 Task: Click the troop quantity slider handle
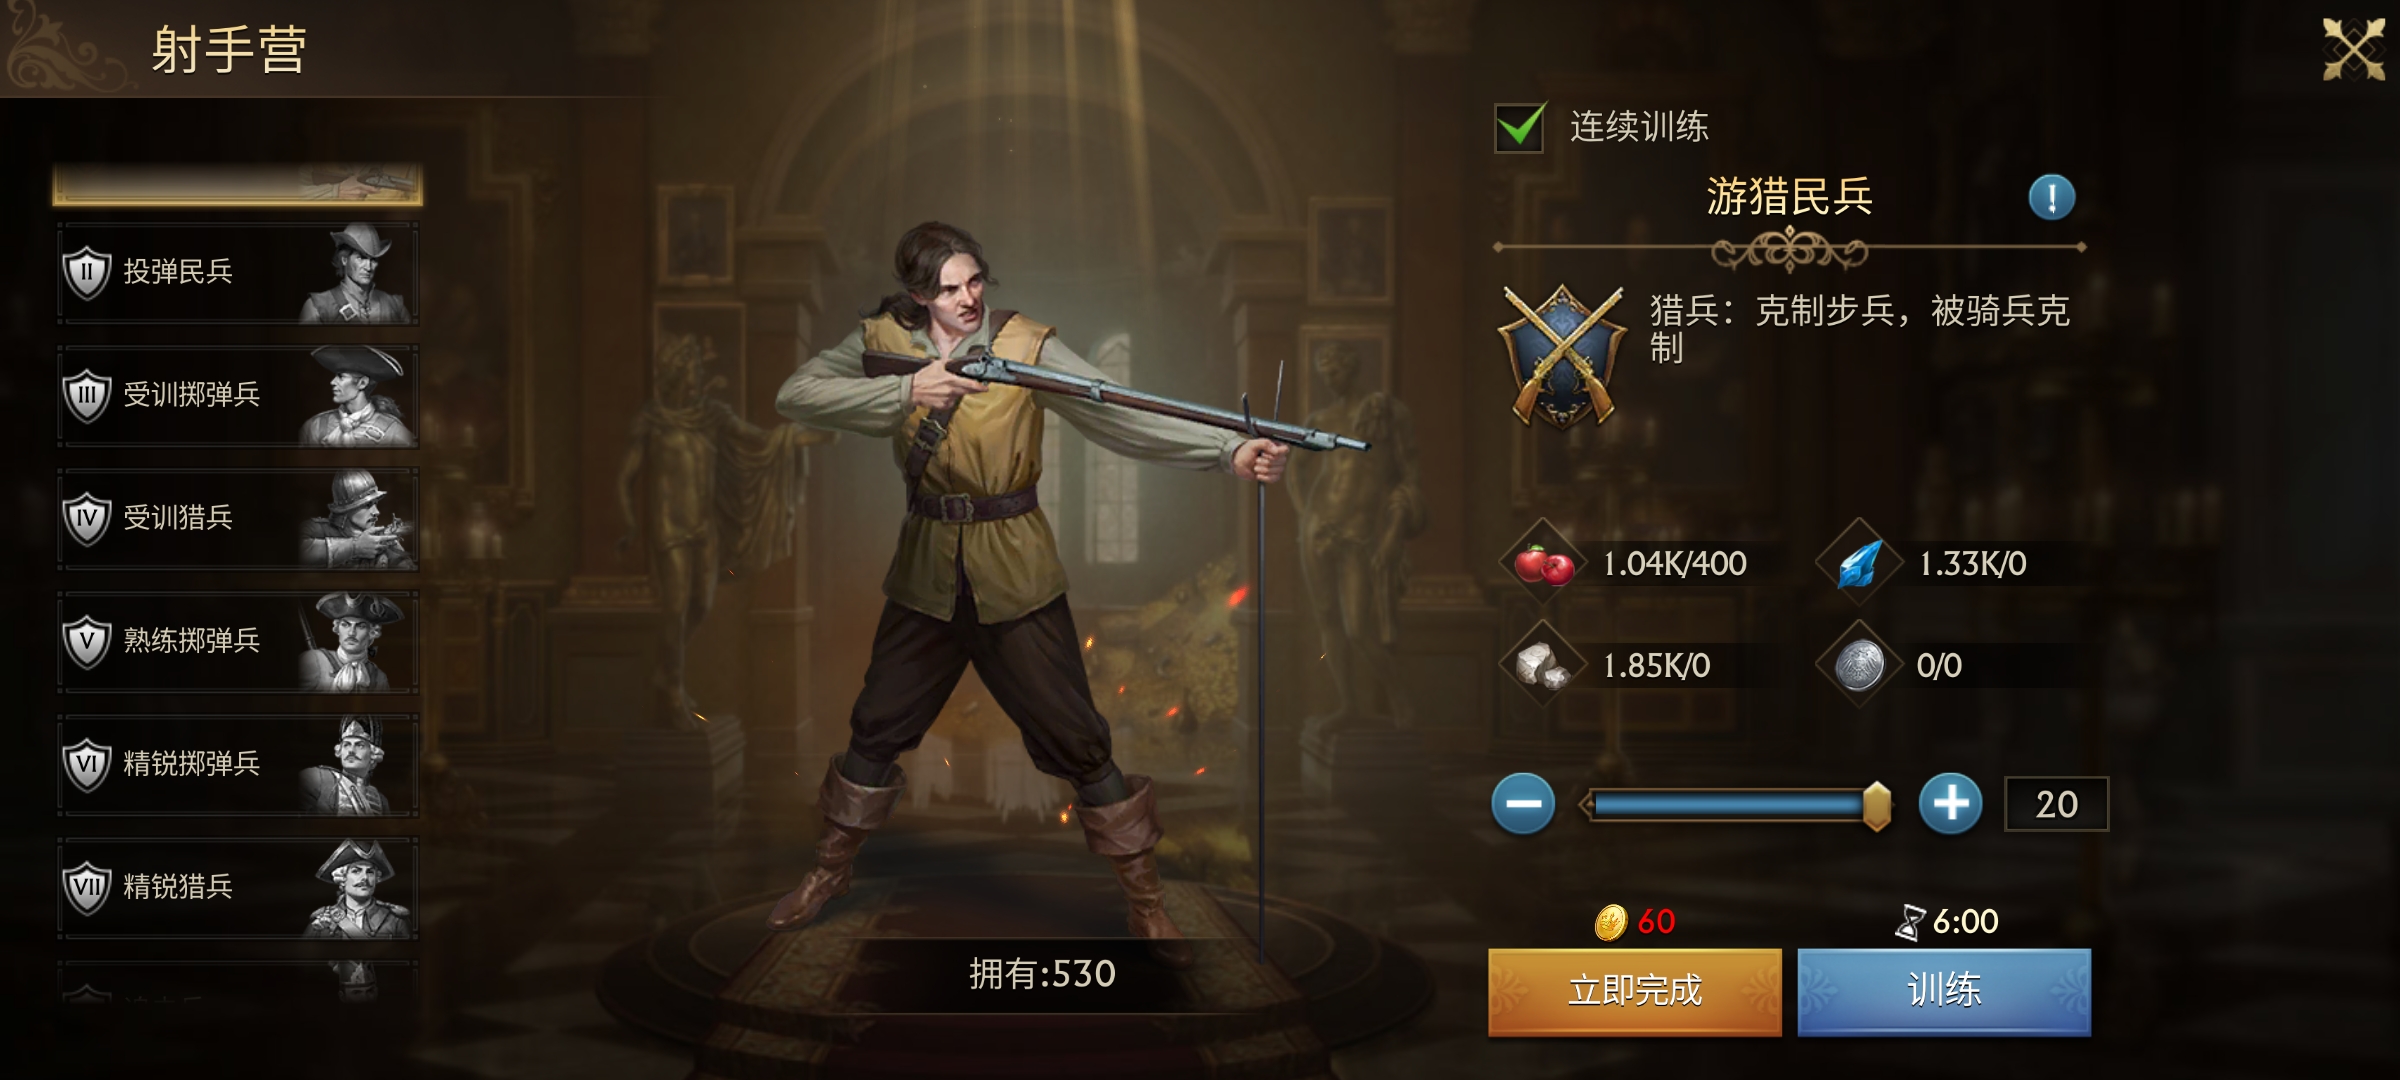pos(1877,805)
